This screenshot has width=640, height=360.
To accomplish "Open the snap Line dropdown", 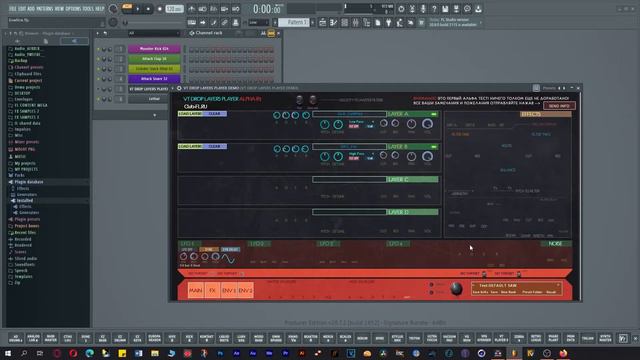I will point(259,23).
